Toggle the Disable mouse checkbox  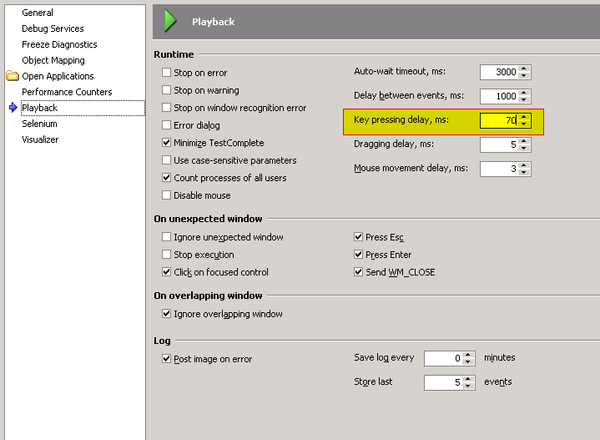pyautogui.click(x=167, y=195)
